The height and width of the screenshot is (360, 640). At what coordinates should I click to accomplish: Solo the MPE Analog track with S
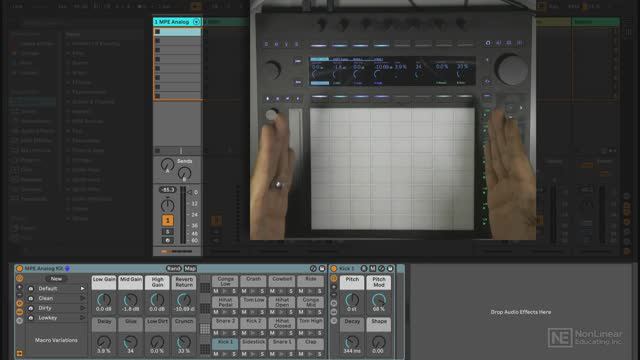tap(167, 232)
